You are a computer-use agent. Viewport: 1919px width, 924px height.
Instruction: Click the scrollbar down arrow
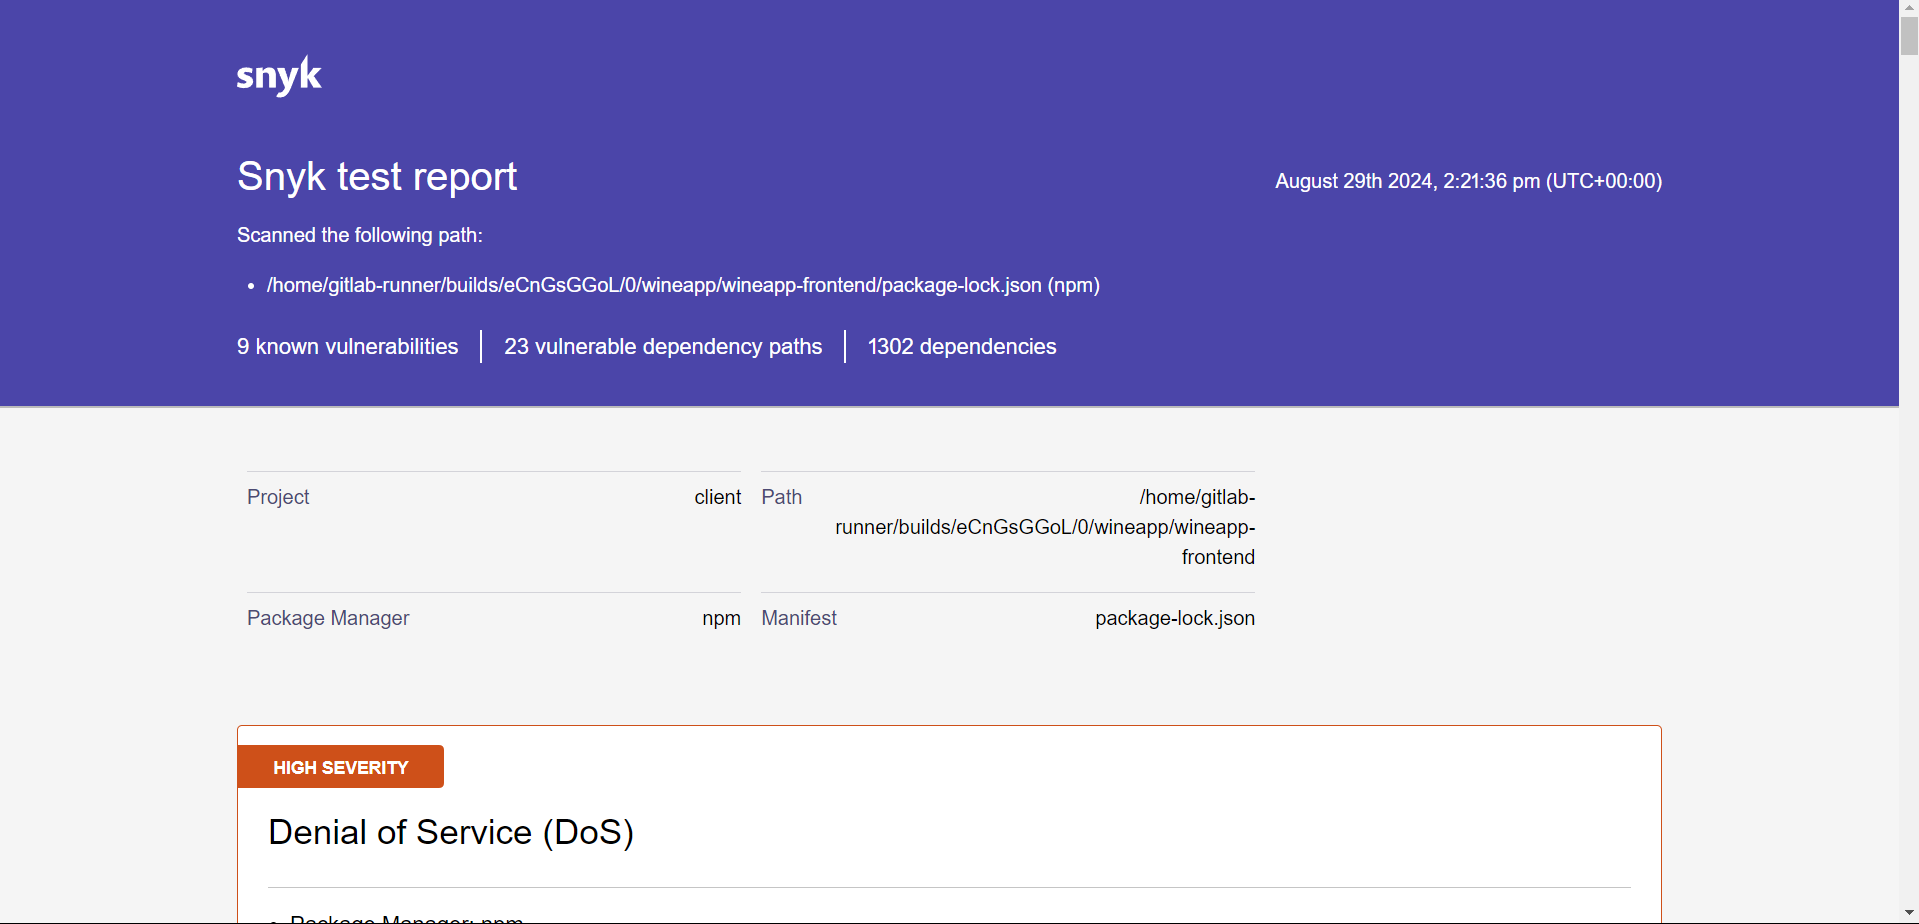coord(1909,915)
